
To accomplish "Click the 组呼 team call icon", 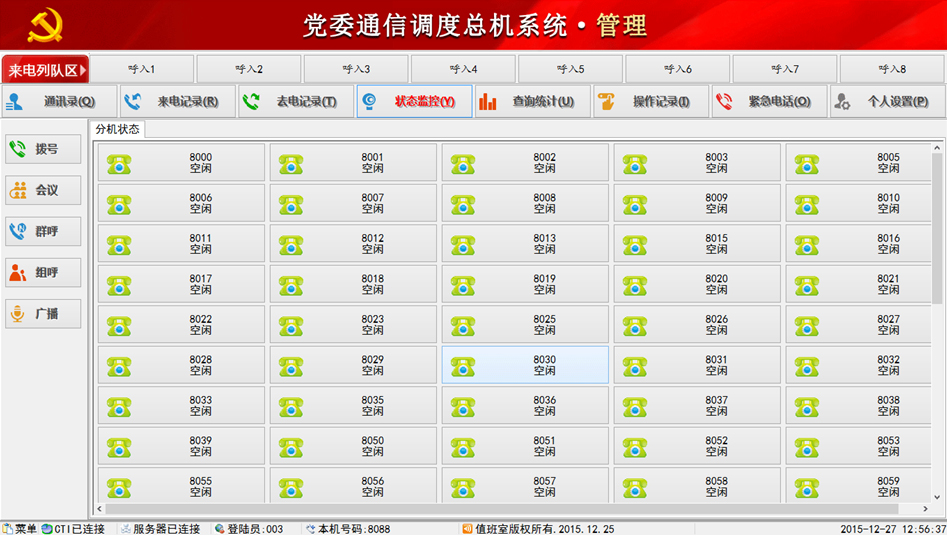I will (x=18, y=272).
